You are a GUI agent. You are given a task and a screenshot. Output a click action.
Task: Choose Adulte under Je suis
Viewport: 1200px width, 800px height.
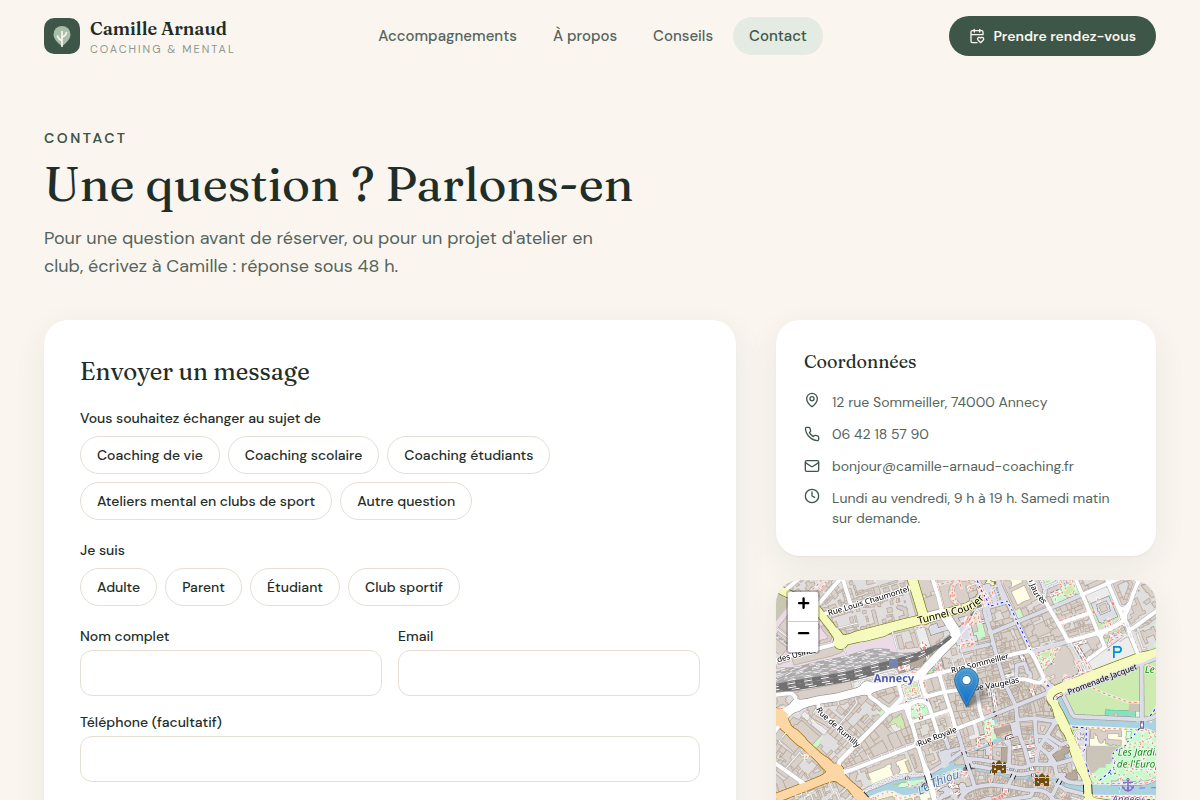coord(118,587)
